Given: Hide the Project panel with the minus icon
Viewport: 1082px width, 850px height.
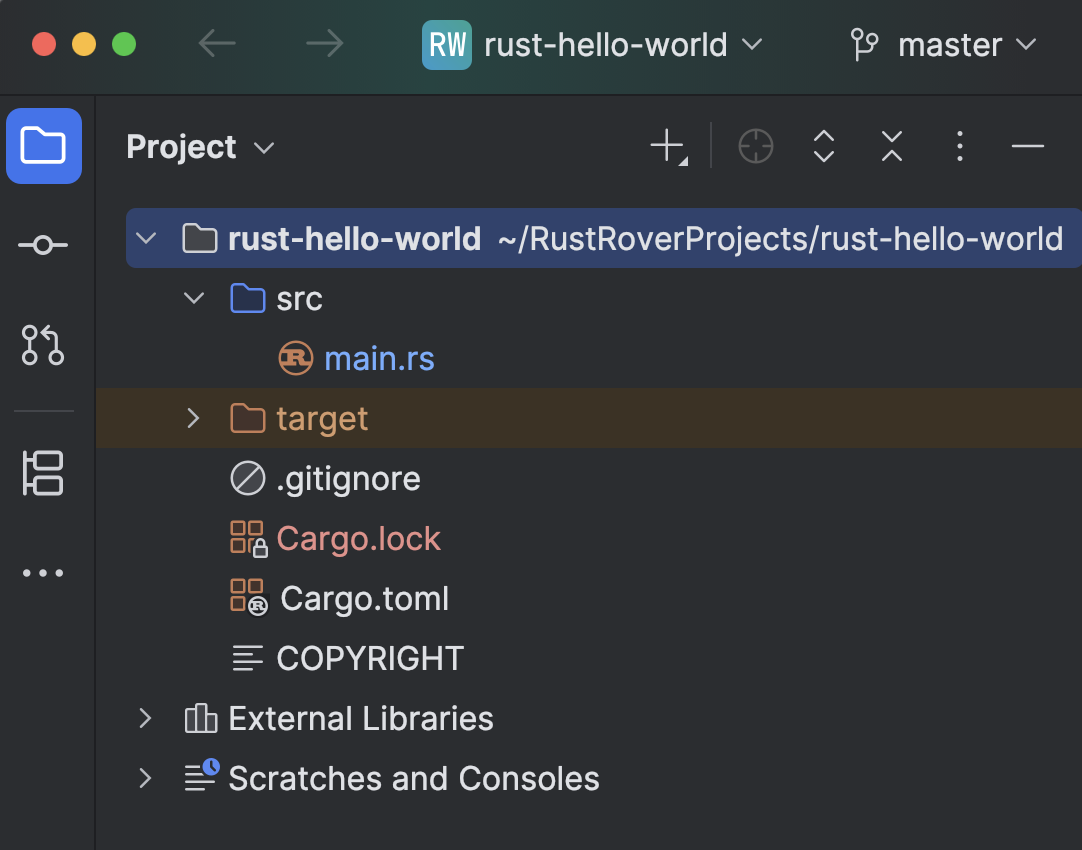Looking at the screenshot, I should tap(1027, 146).
